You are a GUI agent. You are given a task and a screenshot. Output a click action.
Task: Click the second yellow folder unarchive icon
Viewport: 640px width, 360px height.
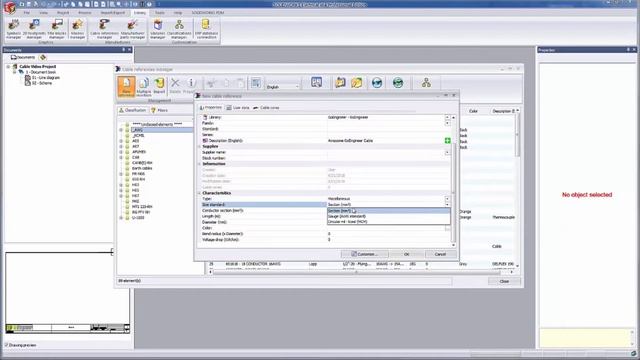tap(357, 83)
